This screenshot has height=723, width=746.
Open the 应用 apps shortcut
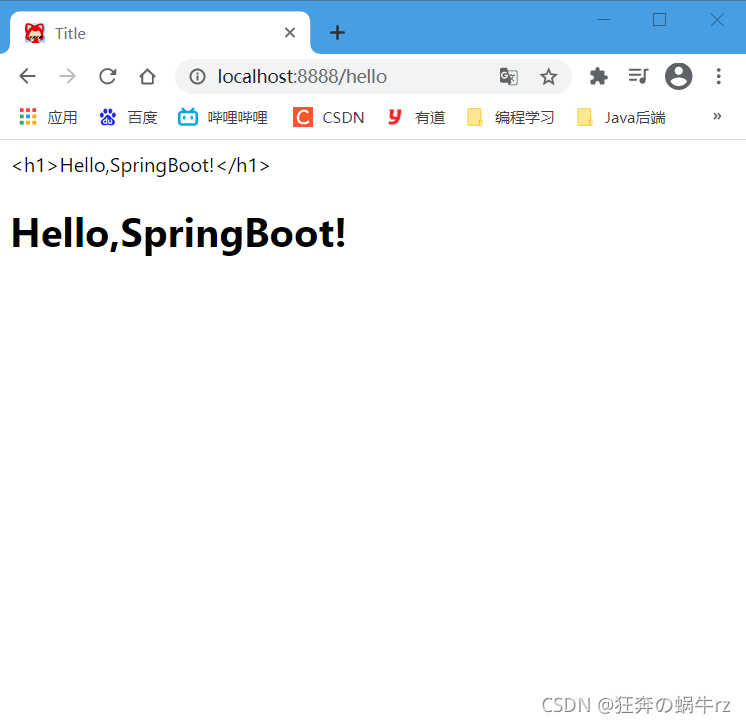coord(48,117)
